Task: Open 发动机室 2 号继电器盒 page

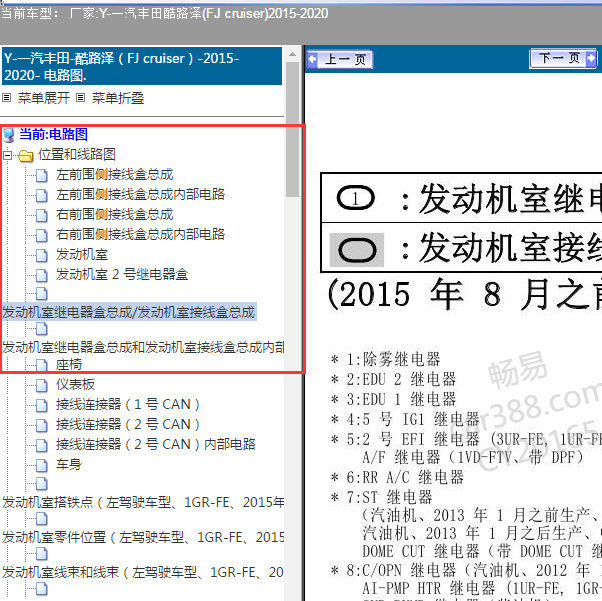Action: [122, 274]
